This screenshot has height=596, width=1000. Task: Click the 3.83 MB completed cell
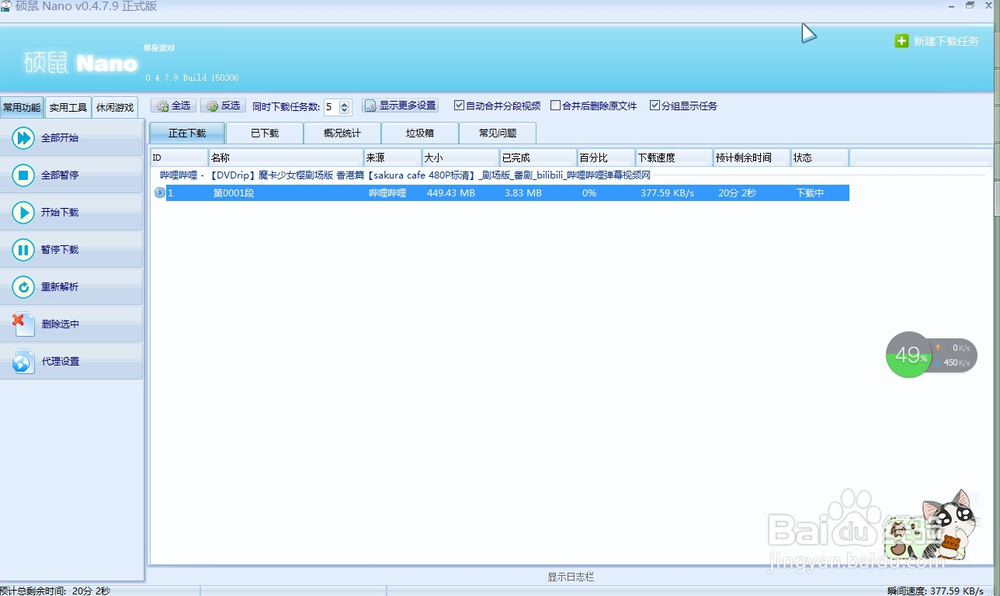coord(523,193)
